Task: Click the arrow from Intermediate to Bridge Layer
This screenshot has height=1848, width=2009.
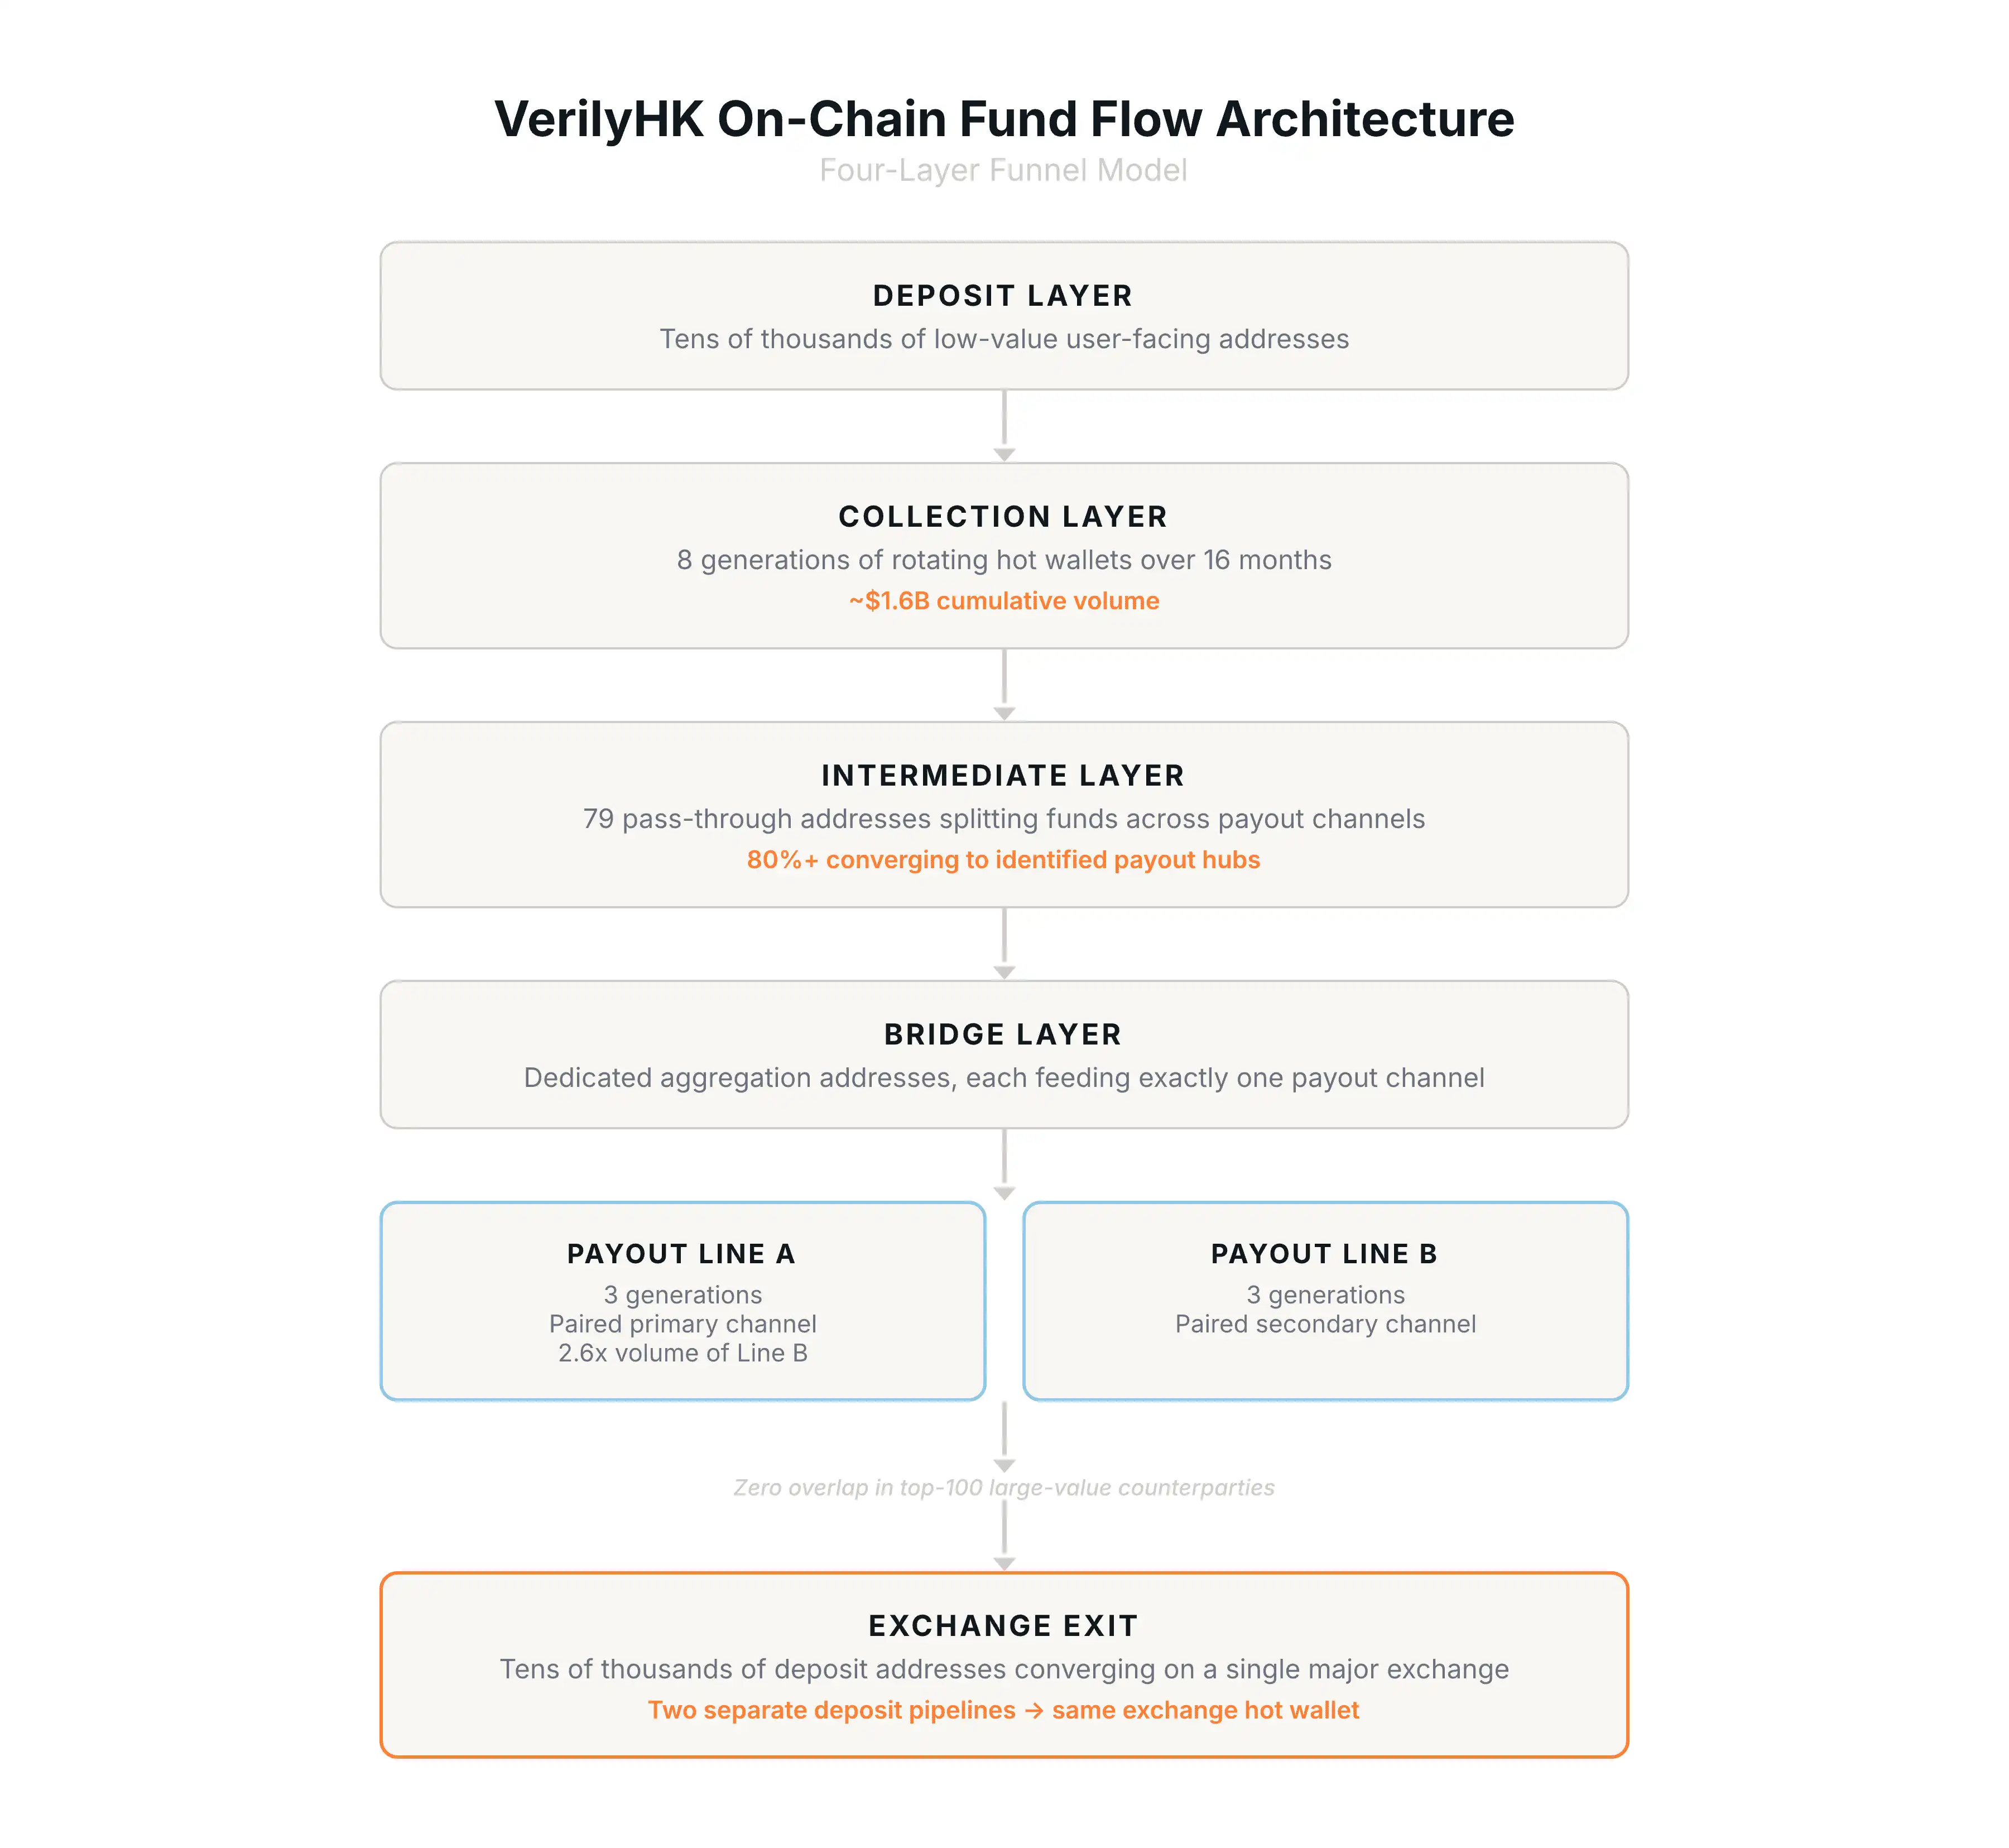Action: tap(1004, 944)
